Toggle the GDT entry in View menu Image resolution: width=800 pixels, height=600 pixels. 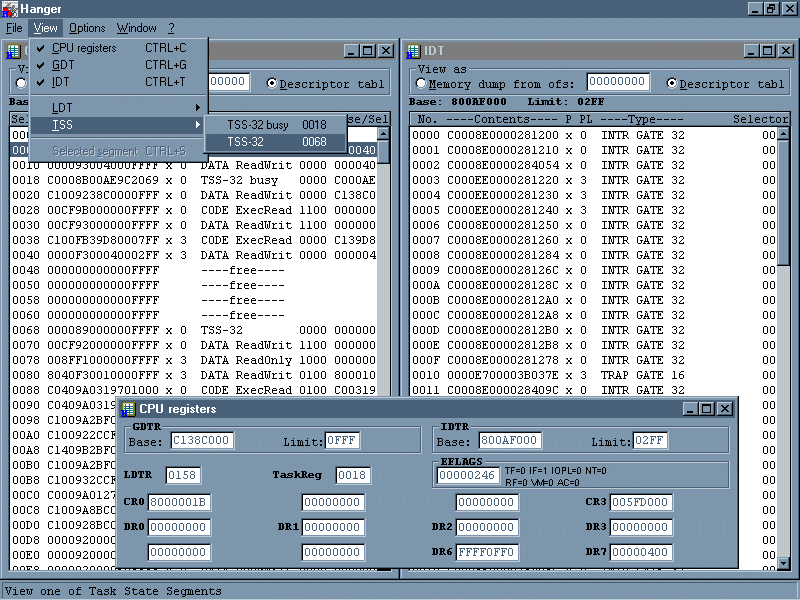[119, 65]
